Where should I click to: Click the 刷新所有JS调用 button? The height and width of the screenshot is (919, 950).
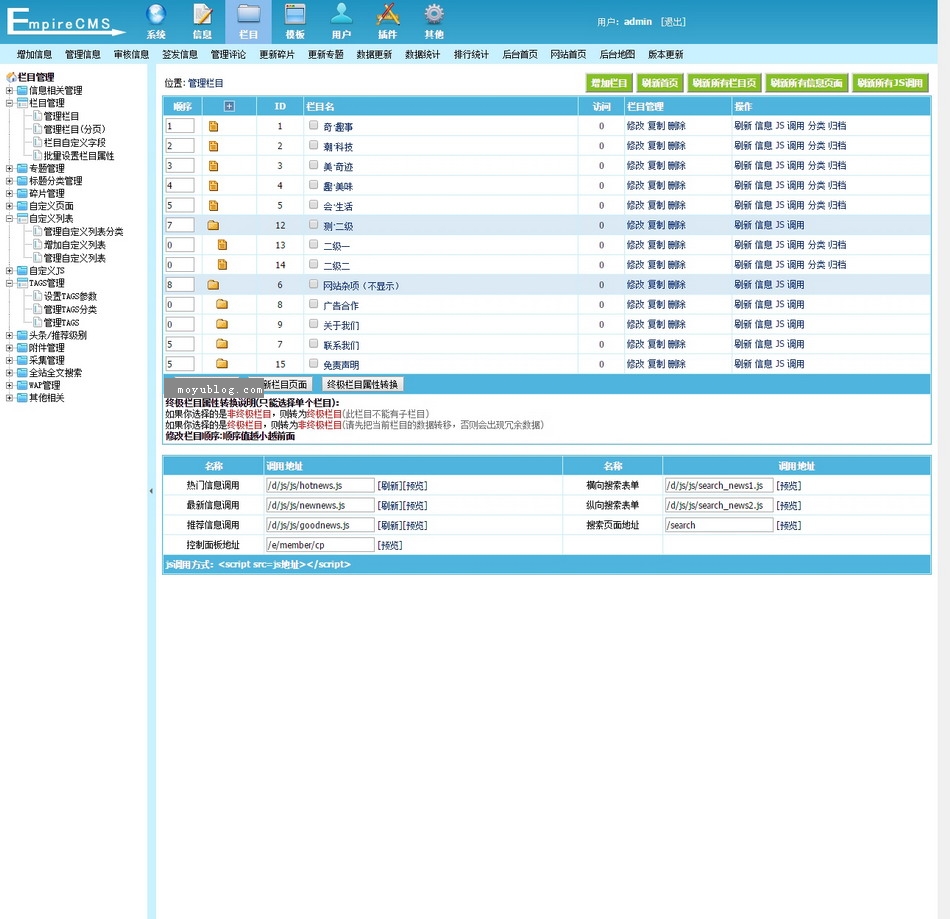pyautogui.click(x=890, y=83)
